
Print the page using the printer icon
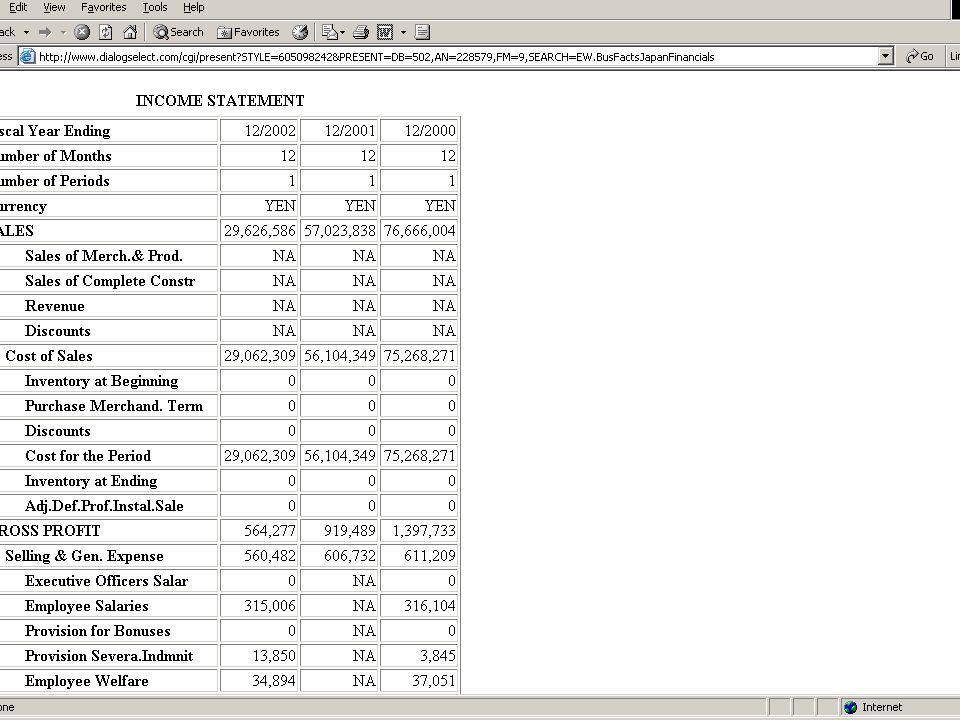pos(361,32)
